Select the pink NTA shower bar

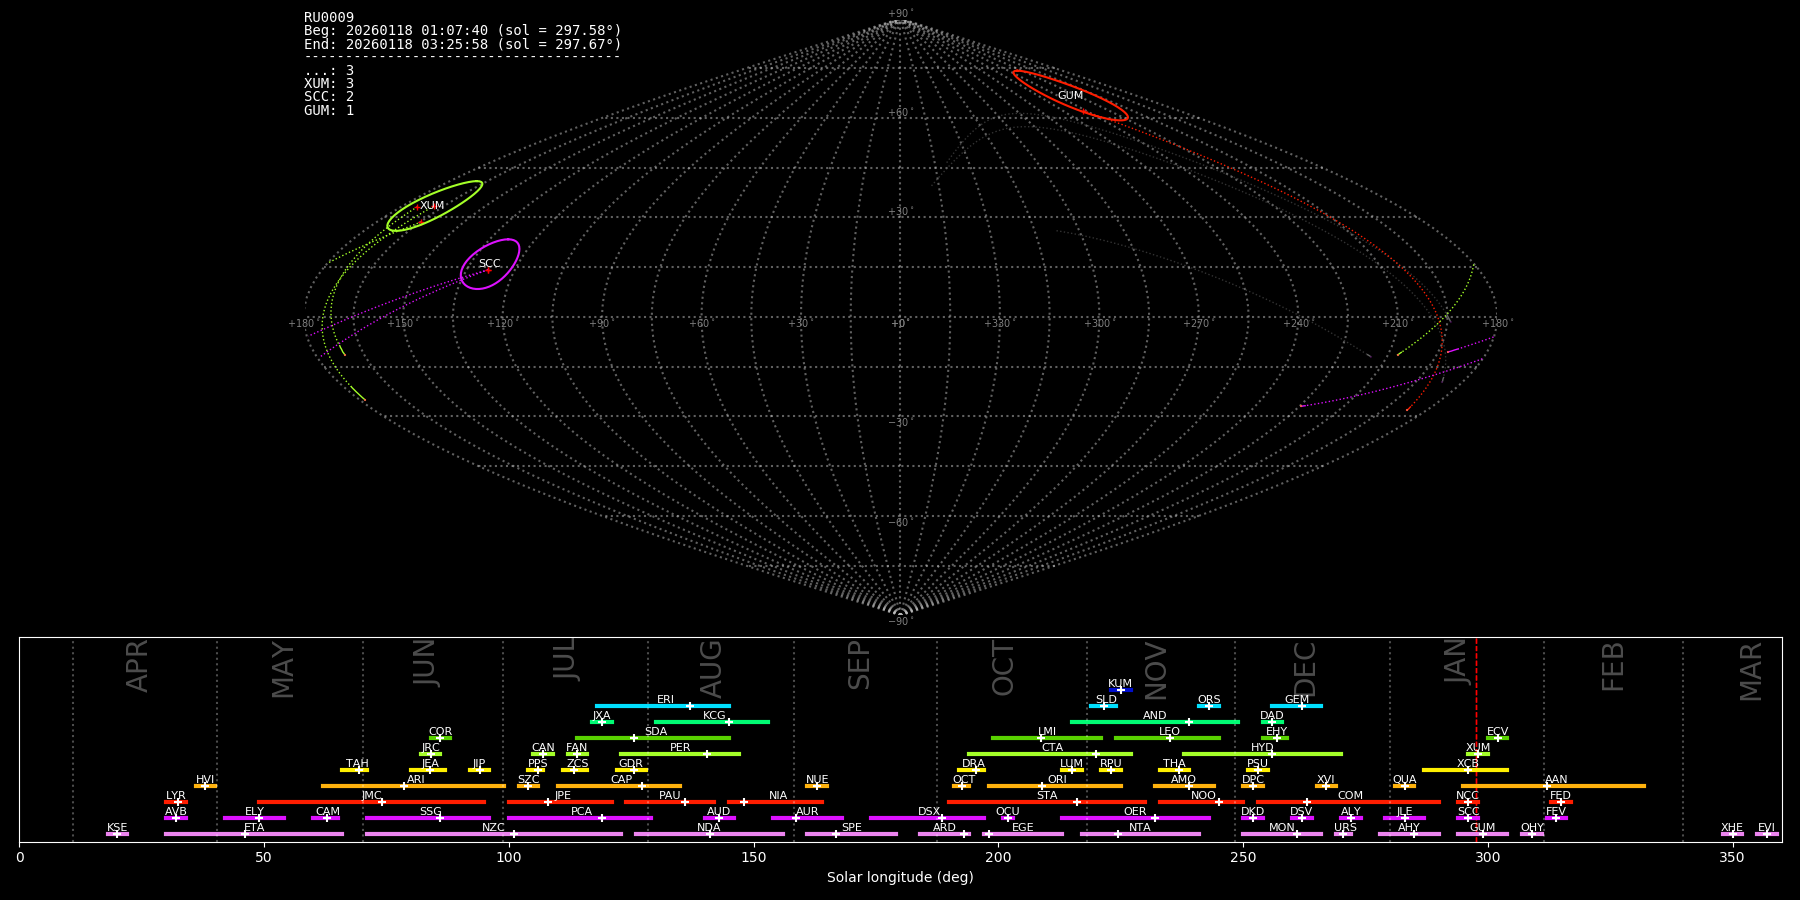1160,834
